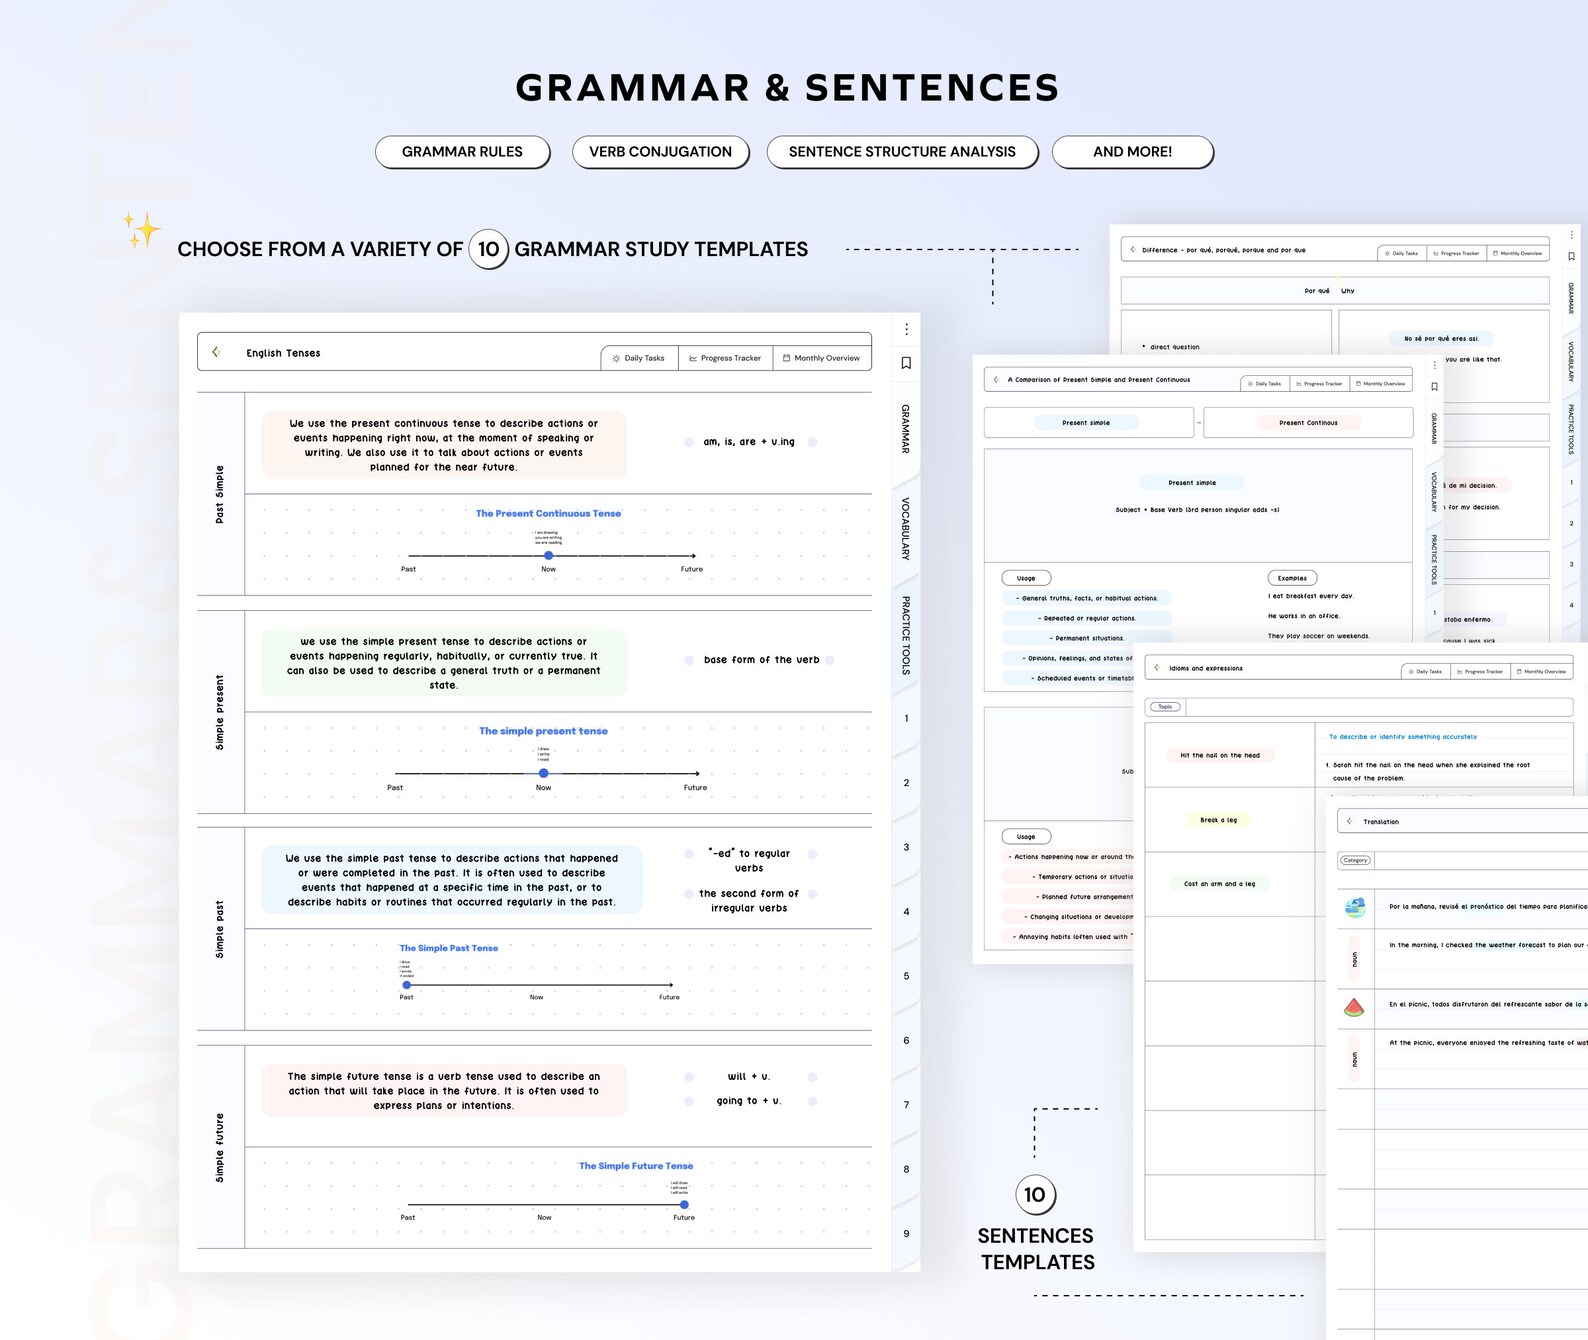Click 'am, is, are + v.ing' formula
The width and height of the screenshot is (1588, 1340).
pyautogui.click(x=749, y=442)
